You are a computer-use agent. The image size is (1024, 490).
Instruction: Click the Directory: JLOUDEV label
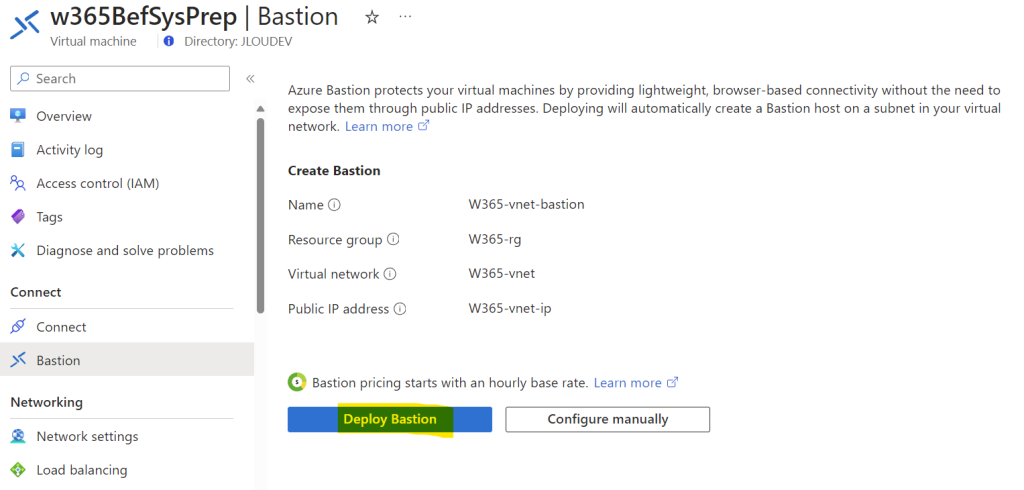coord(238,41)
